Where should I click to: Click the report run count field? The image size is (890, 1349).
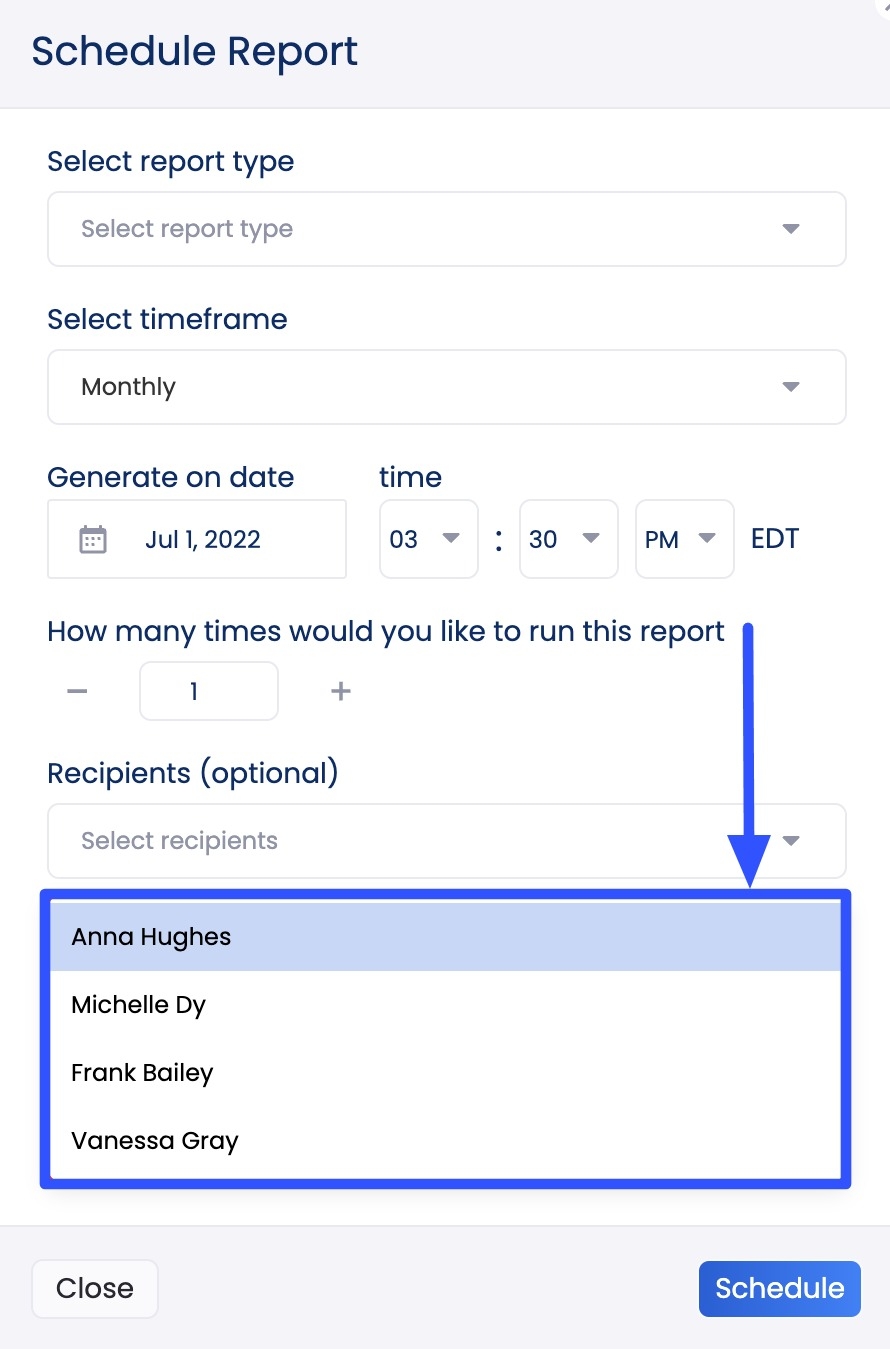point(208,691)
